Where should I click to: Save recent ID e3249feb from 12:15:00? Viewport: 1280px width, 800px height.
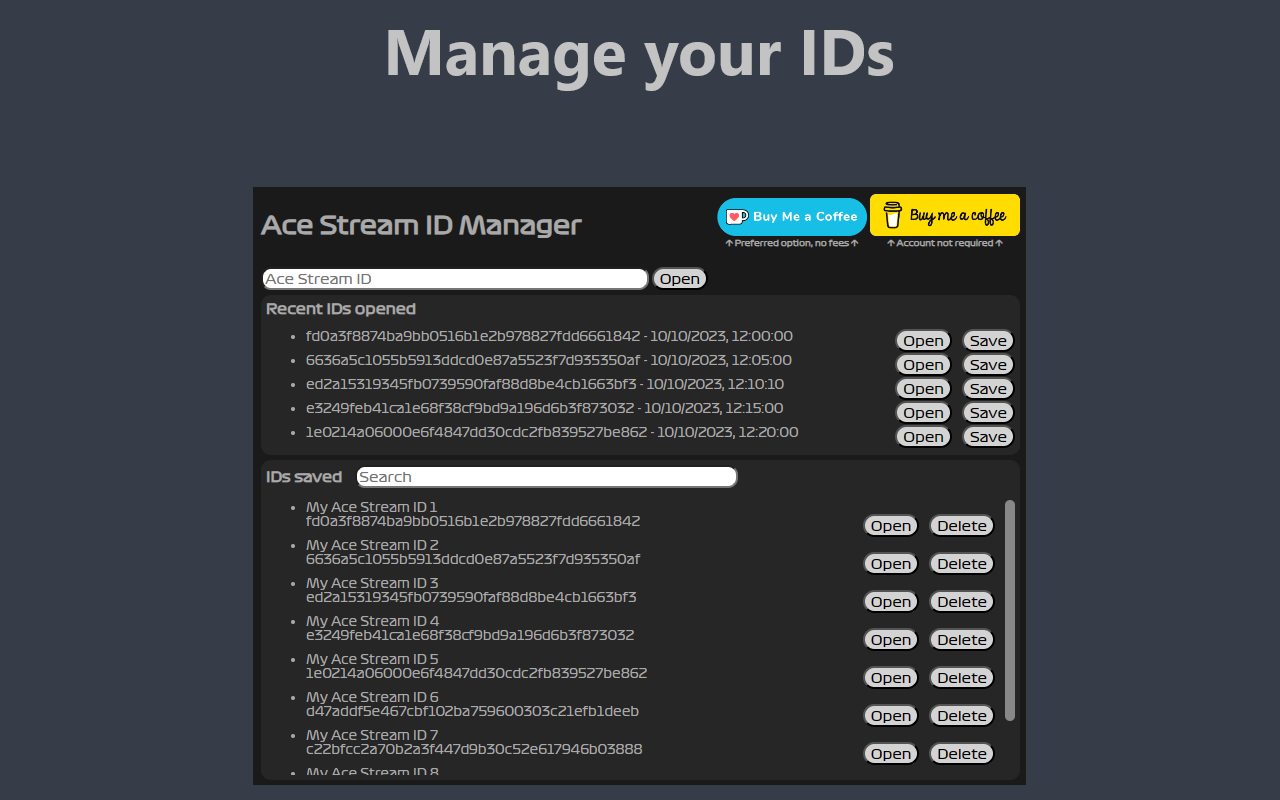point(988,413)
